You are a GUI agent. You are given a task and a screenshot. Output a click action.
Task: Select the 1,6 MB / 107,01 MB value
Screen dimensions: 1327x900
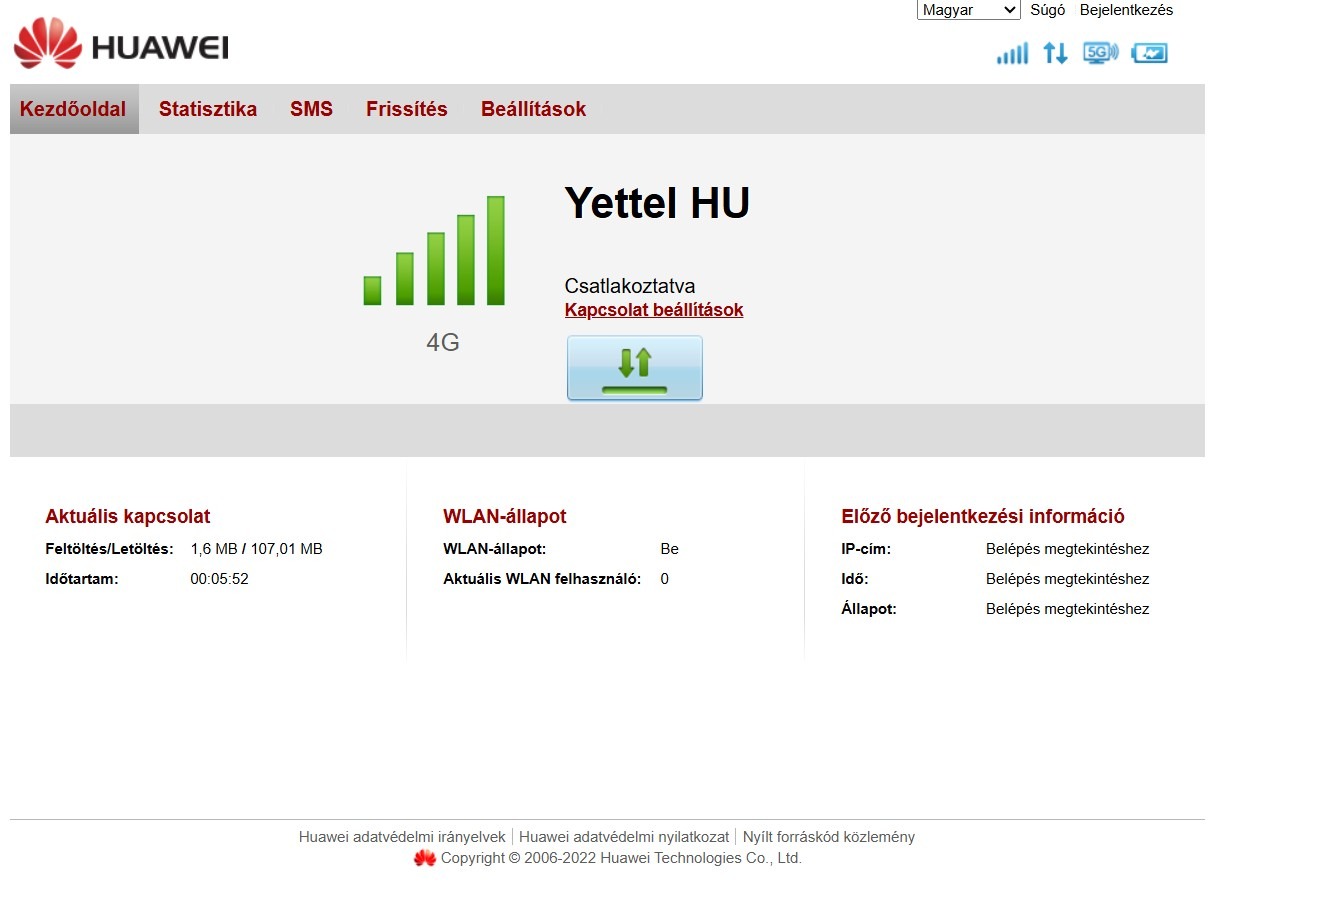[257, 549]
